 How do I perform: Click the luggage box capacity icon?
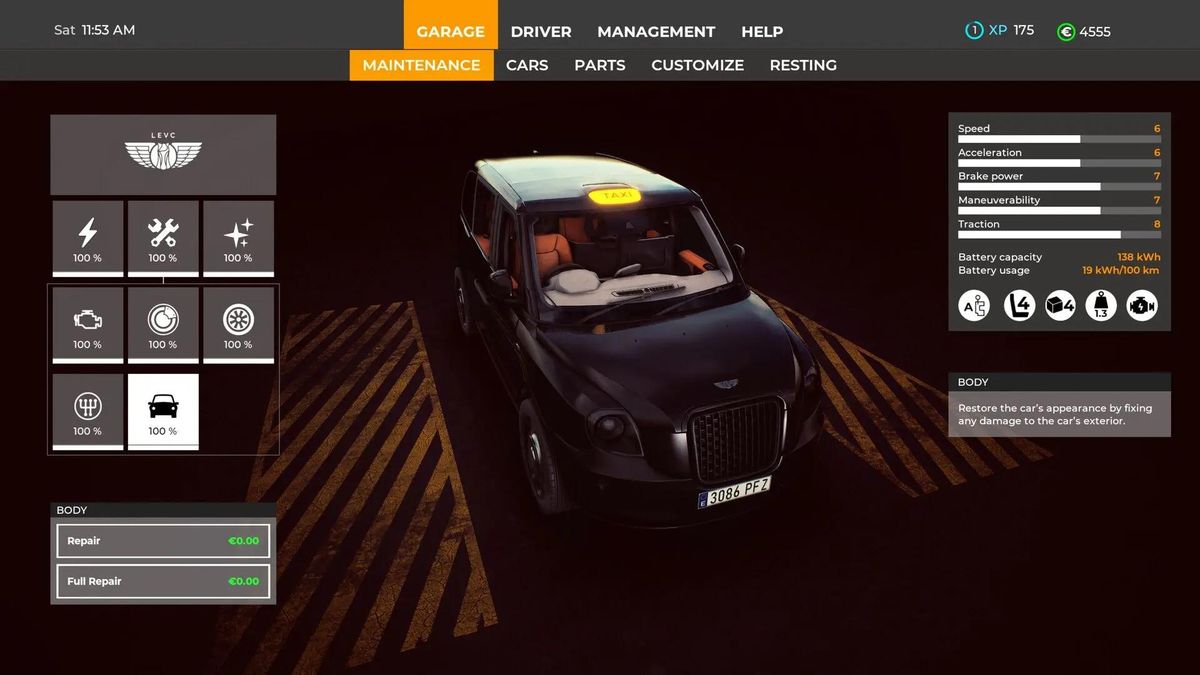(1060, 305)
